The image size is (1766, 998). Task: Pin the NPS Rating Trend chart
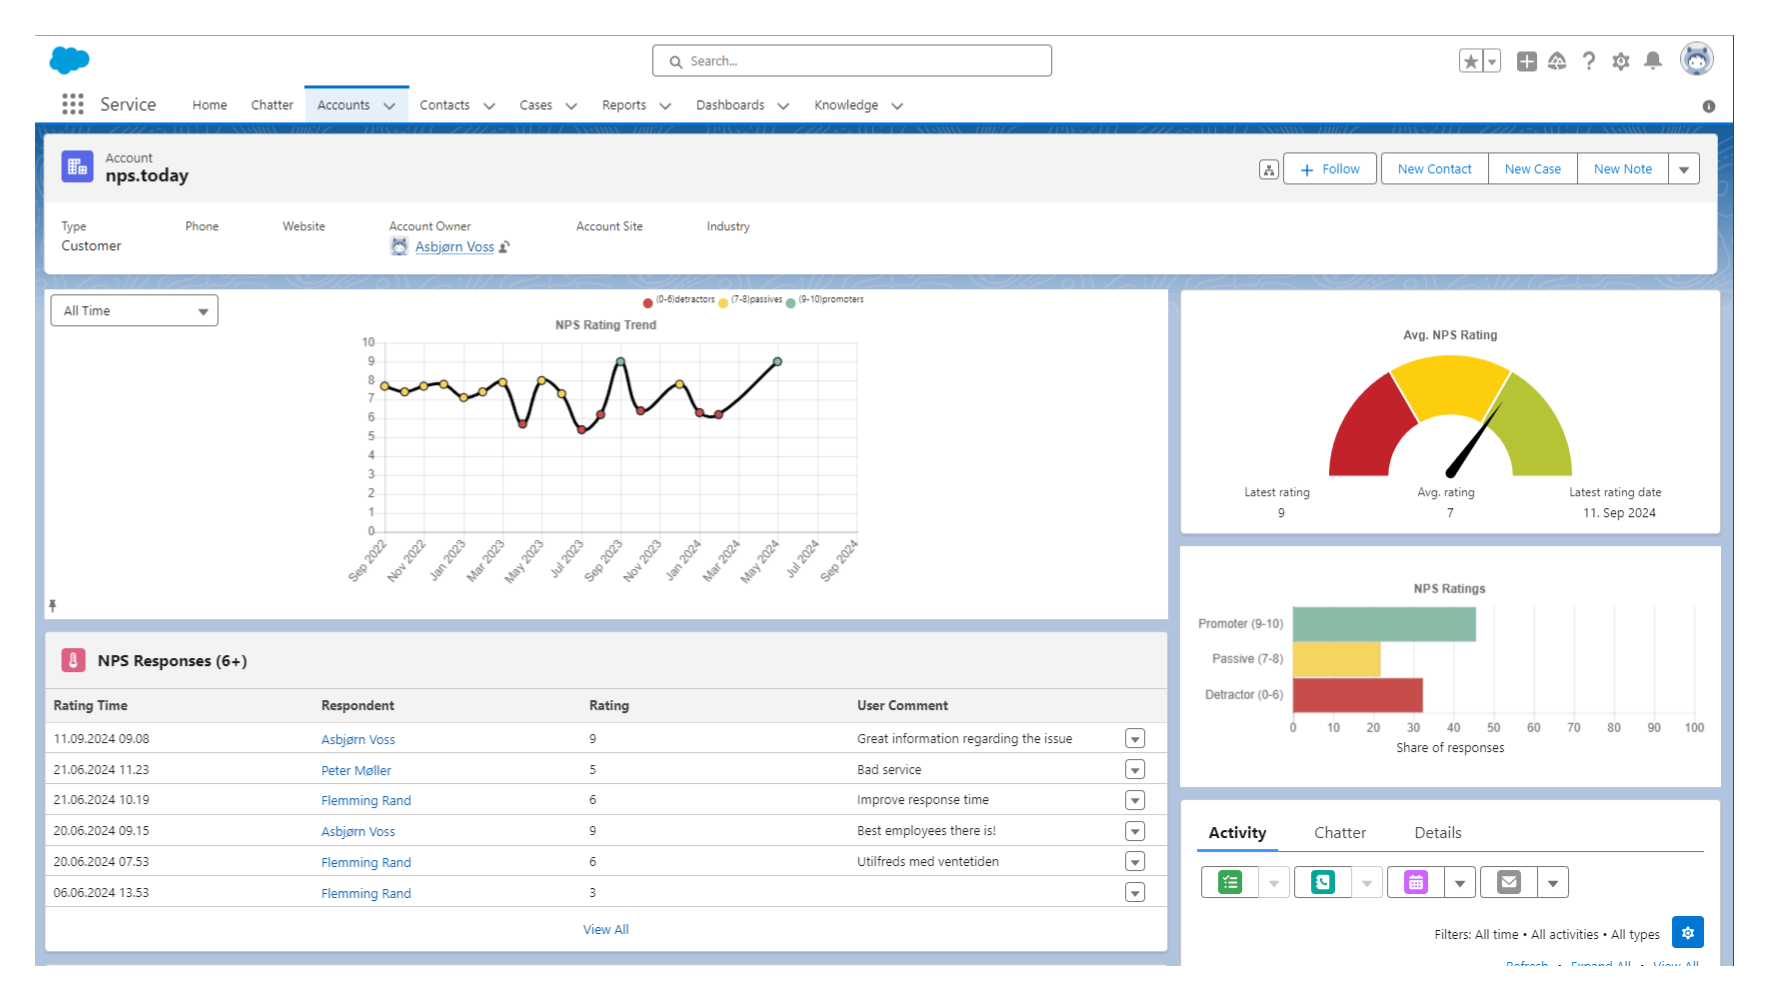point(54,604)
